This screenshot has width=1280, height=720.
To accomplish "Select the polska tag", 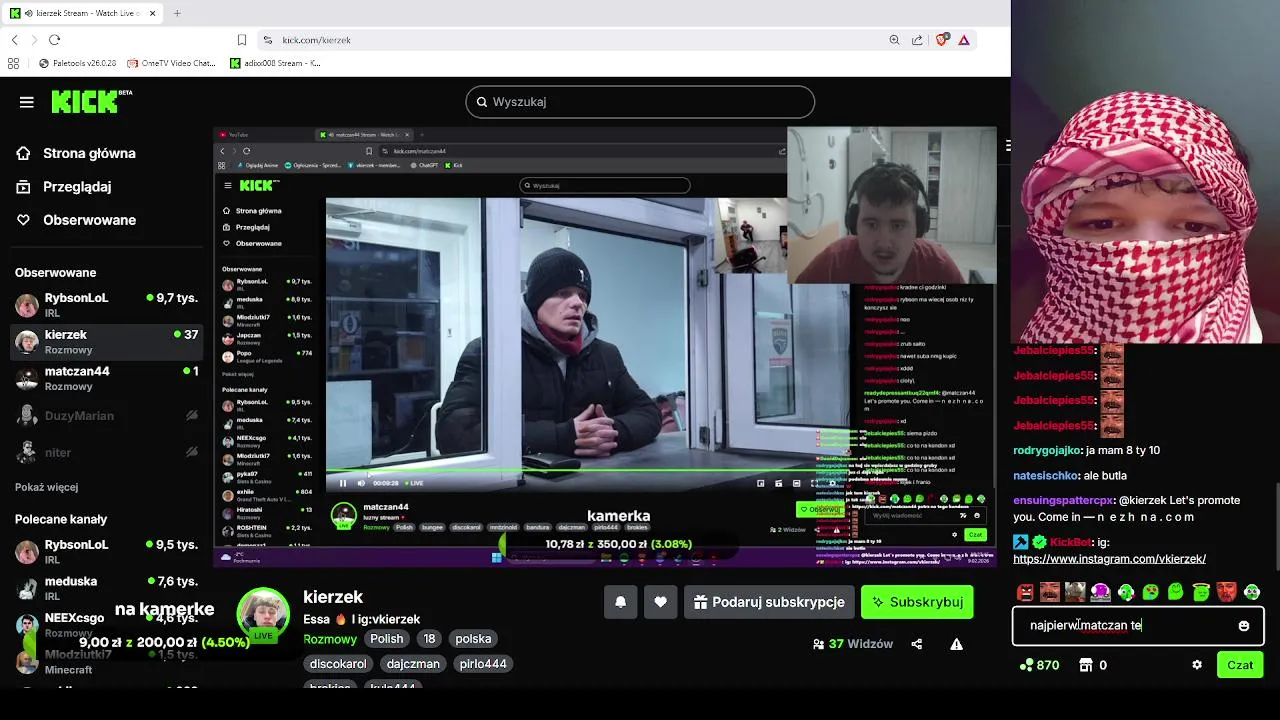I will click(473, 639).
